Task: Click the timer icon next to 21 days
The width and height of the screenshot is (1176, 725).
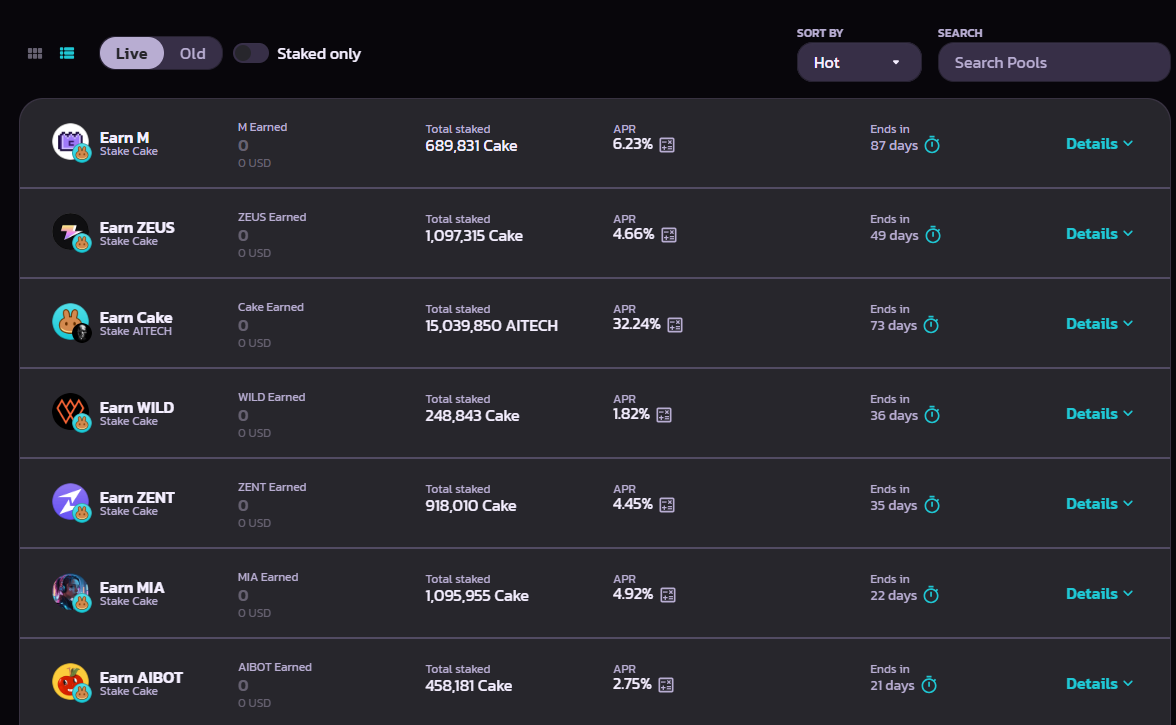Action: [x=929, y=685]
